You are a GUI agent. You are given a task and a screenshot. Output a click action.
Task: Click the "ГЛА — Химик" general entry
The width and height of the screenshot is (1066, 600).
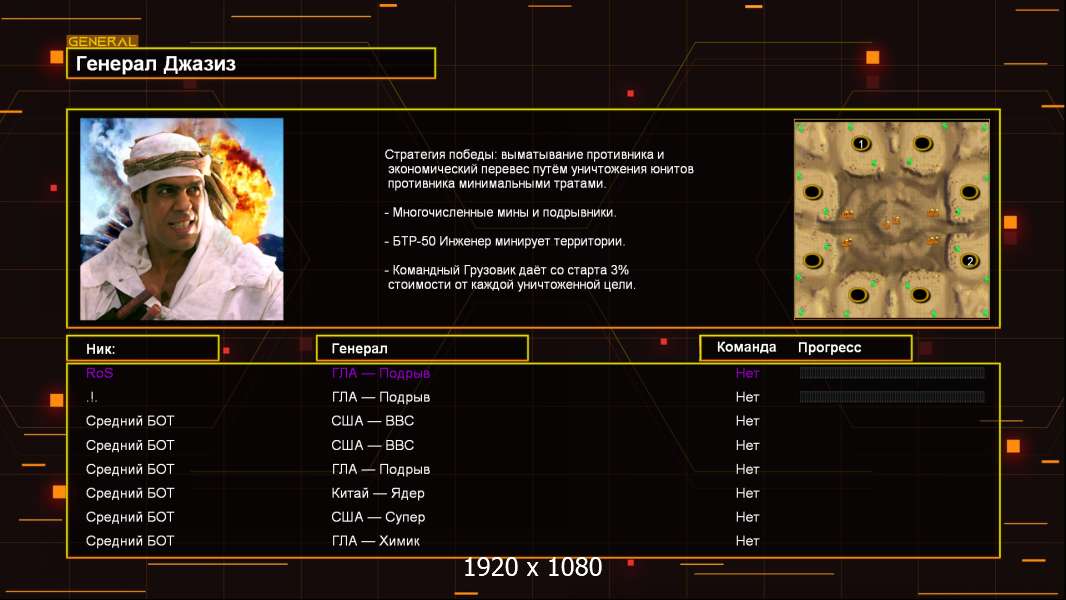(x=375, y=541)
